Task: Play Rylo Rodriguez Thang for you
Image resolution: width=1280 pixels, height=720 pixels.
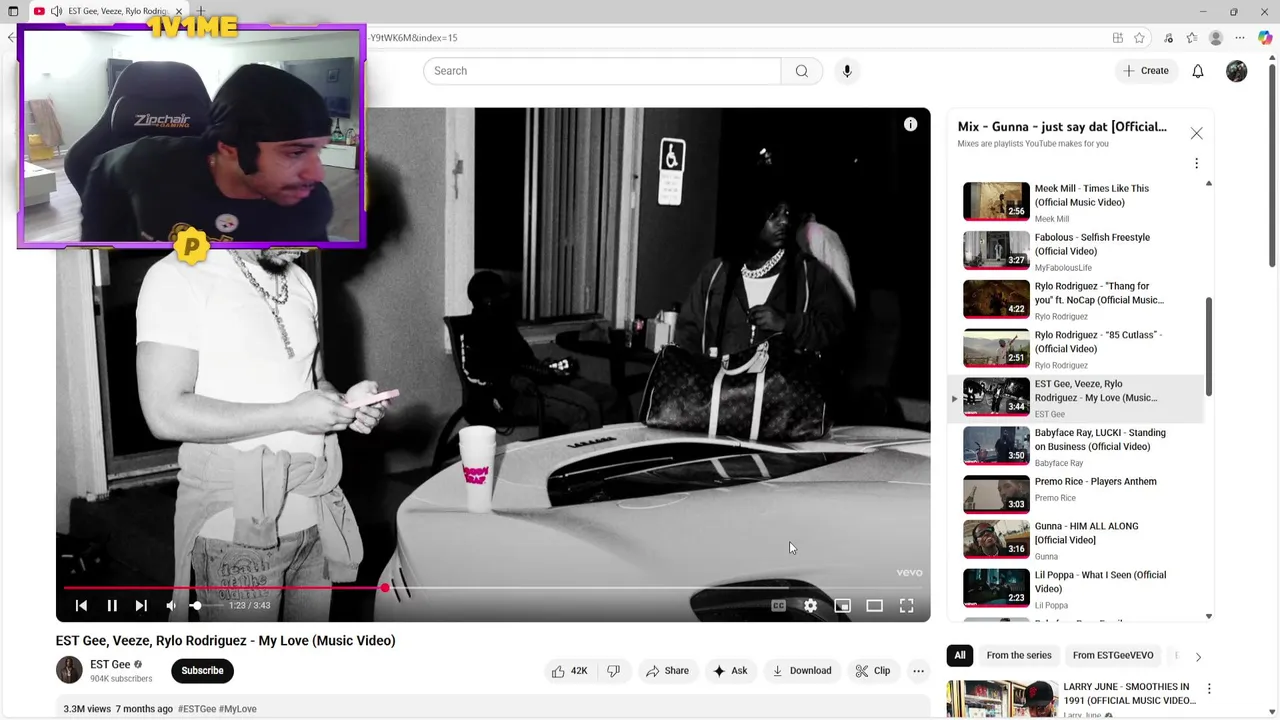Action: pos(1075,299)
